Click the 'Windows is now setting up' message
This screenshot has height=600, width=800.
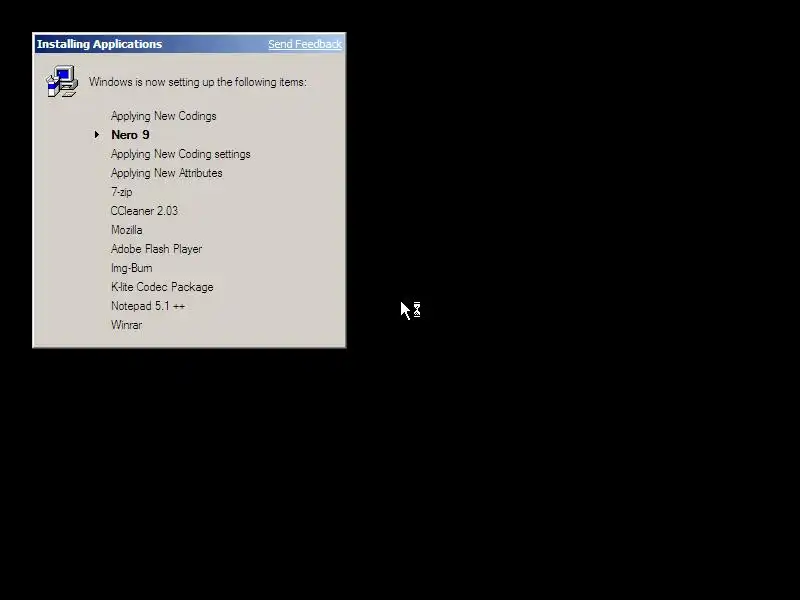click(197, 82)
